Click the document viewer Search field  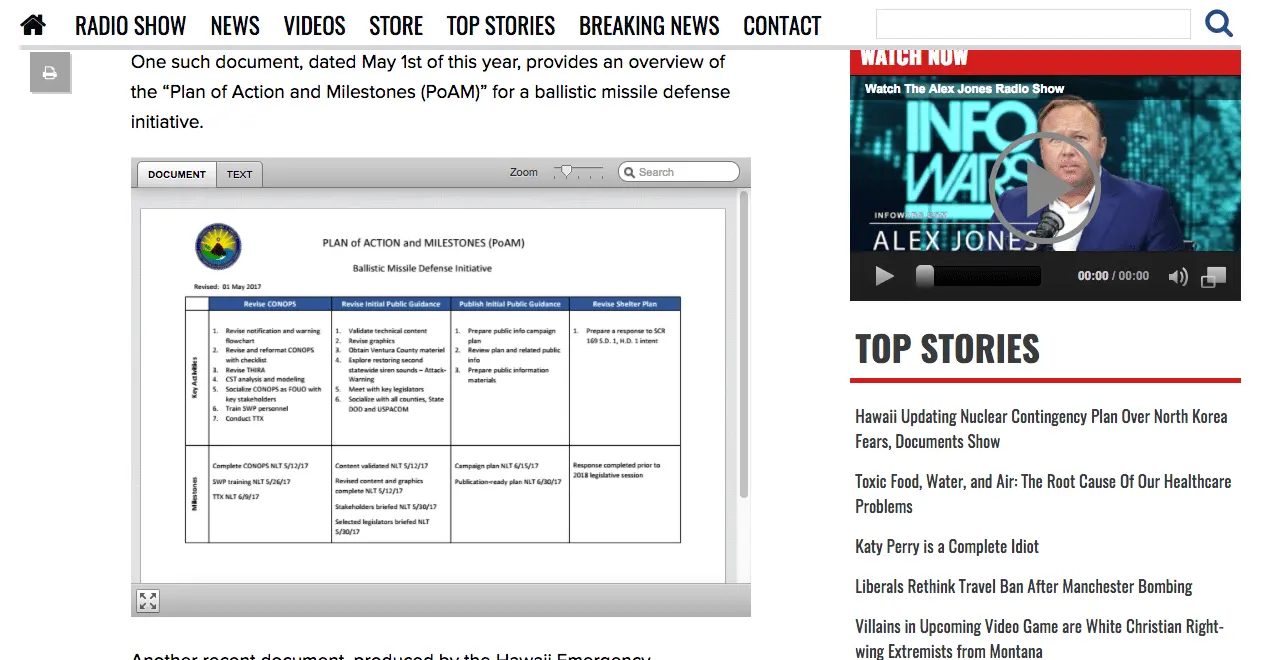[679, 172]
